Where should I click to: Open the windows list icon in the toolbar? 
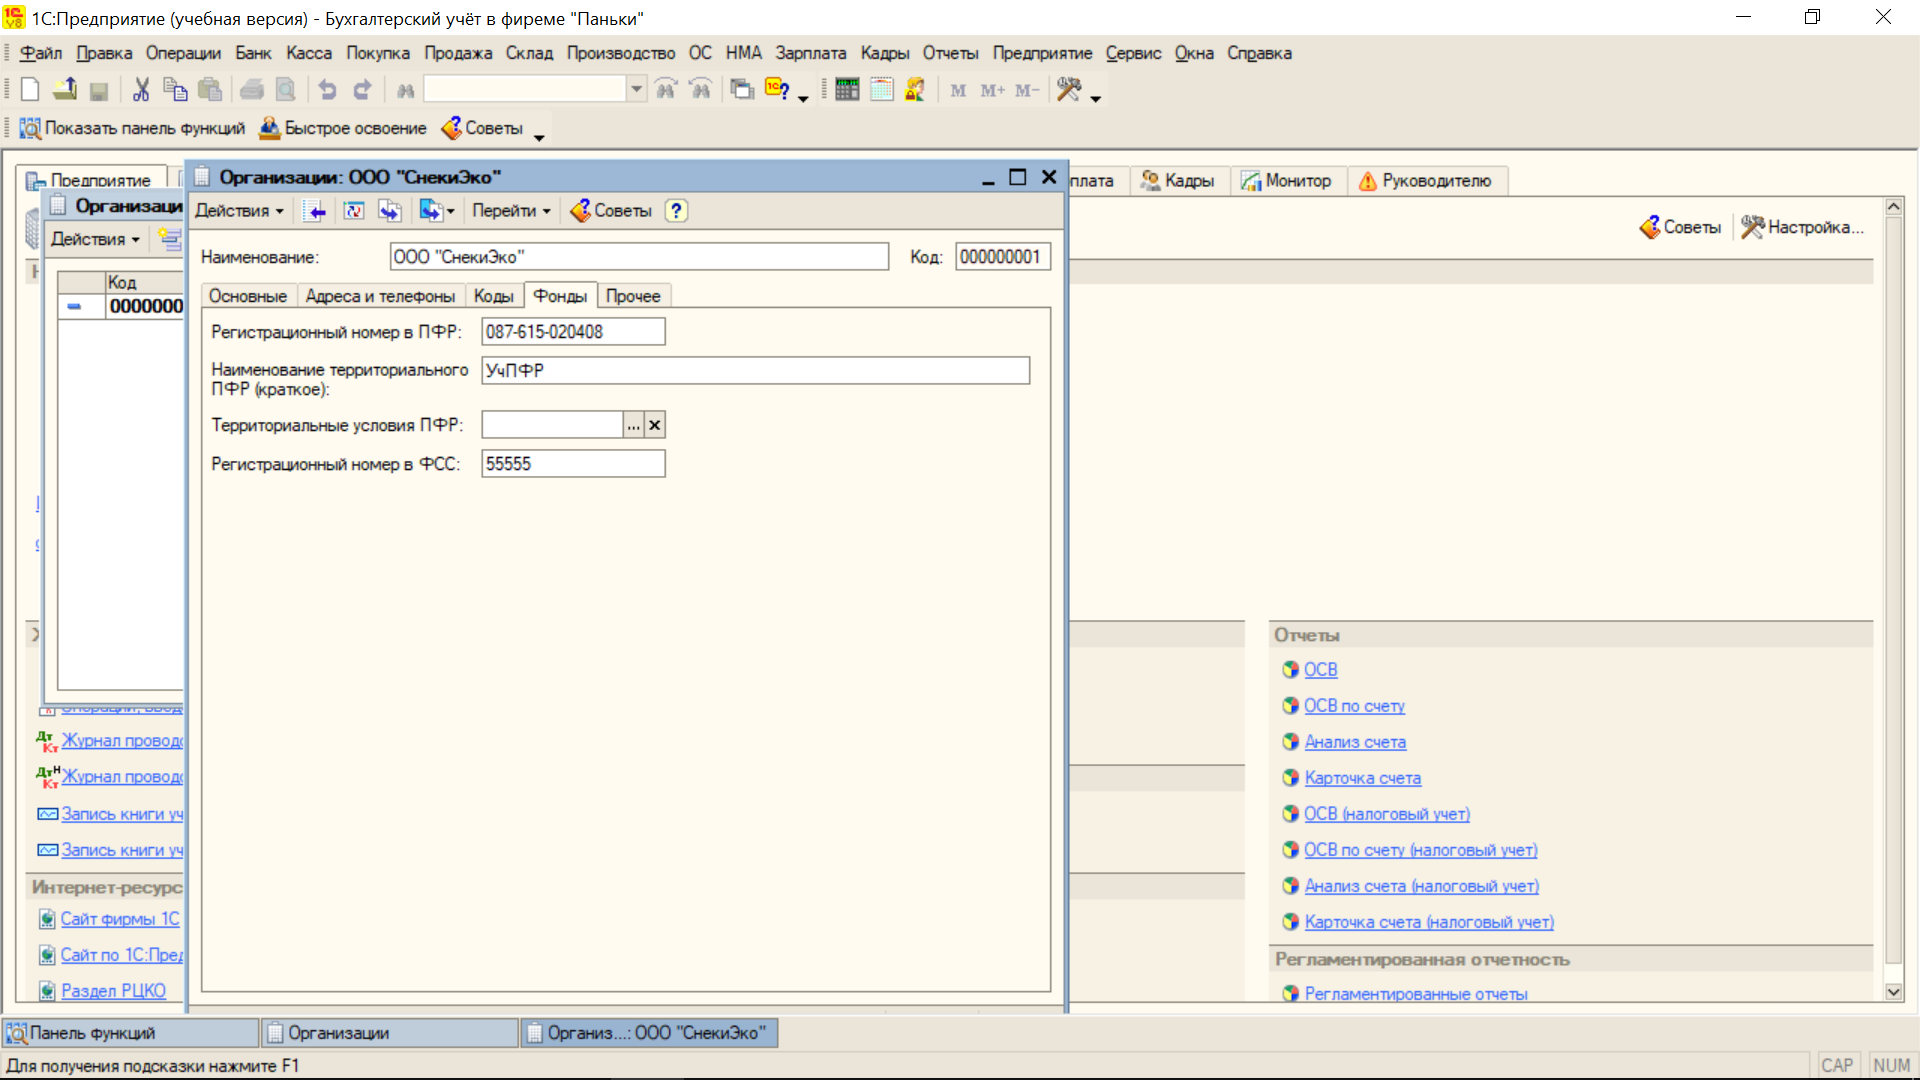pyautogui.click(x=742, y=90)
